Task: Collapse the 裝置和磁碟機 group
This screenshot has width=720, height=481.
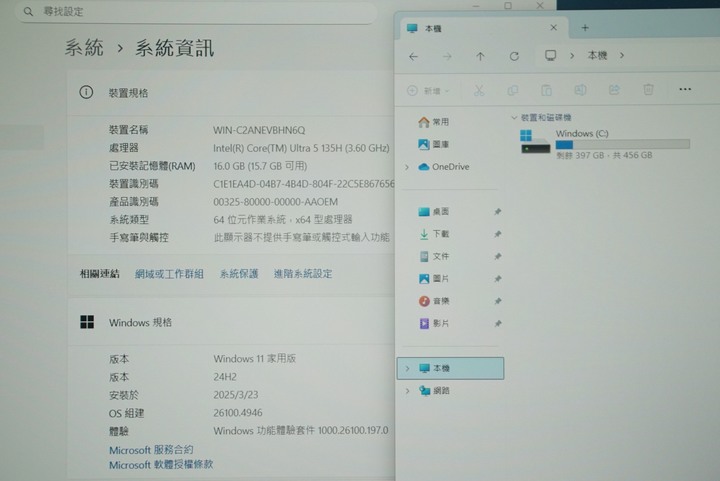Action: pos(514,118)
